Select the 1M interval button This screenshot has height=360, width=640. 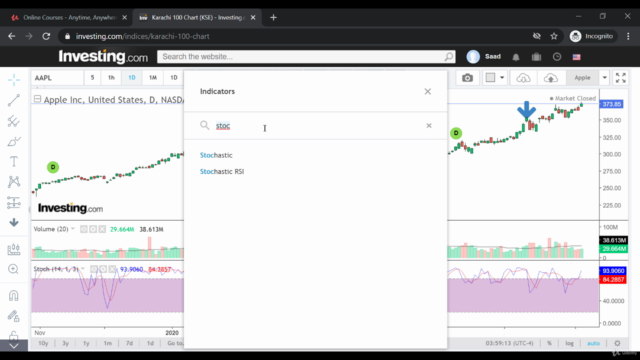(153, 78)
